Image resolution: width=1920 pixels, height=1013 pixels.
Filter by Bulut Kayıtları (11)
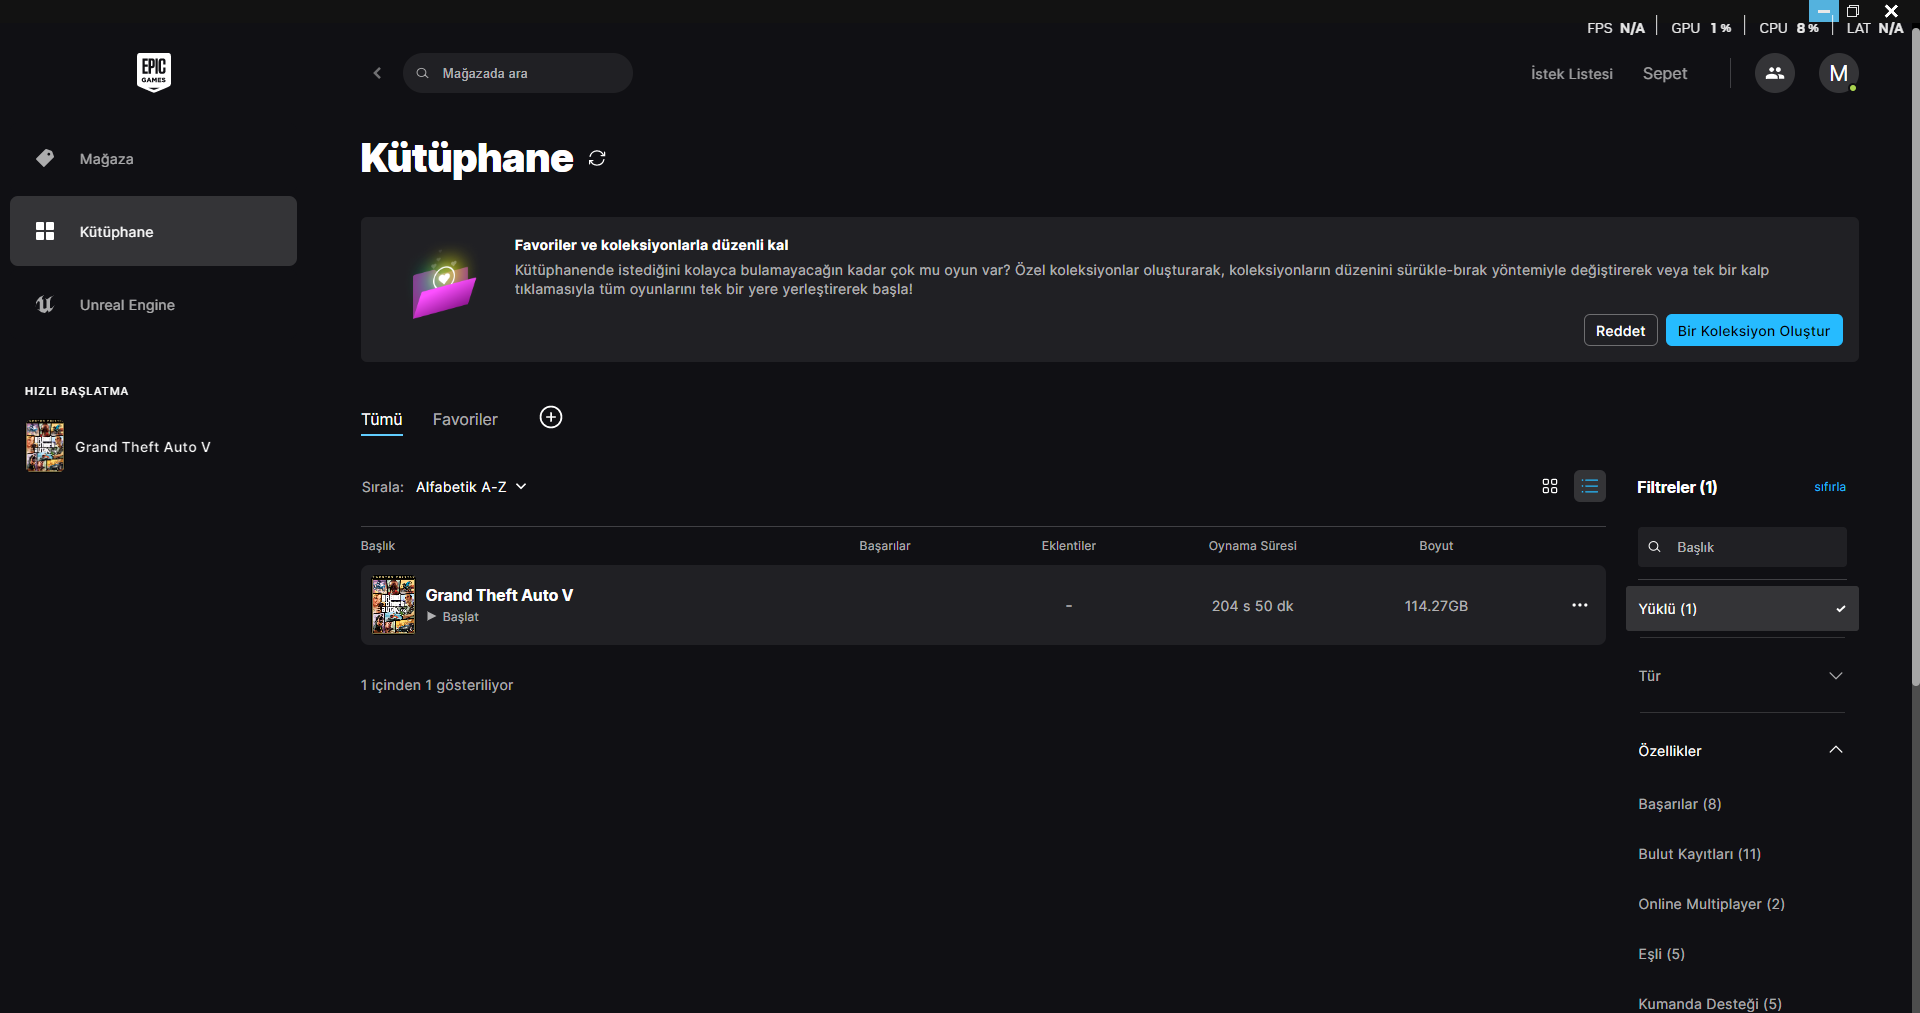point(1700,854)
